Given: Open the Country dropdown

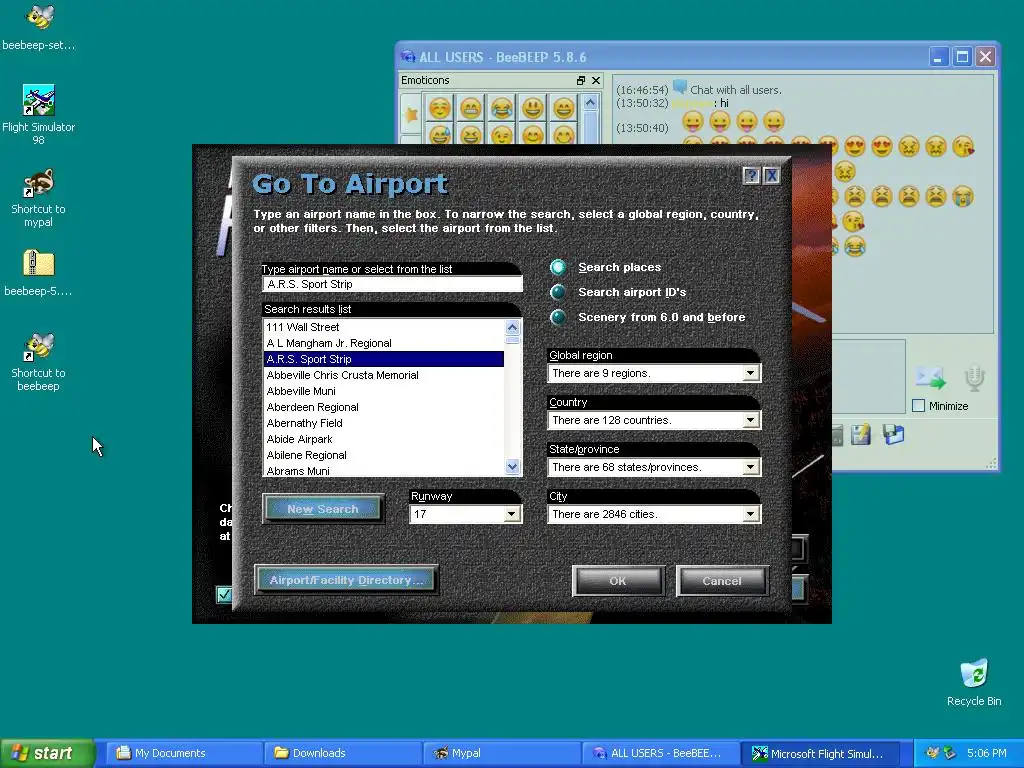Looking at the screenshot, I should (750, 420).
